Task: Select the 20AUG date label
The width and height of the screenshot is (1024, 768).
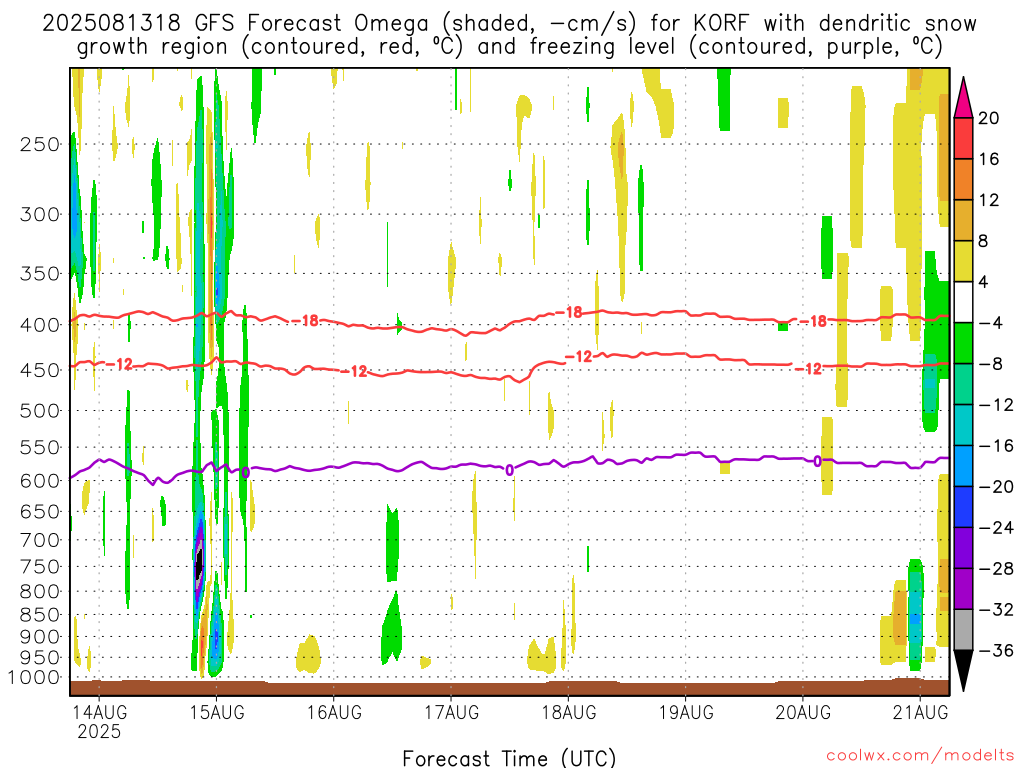Action: [803, 712]
